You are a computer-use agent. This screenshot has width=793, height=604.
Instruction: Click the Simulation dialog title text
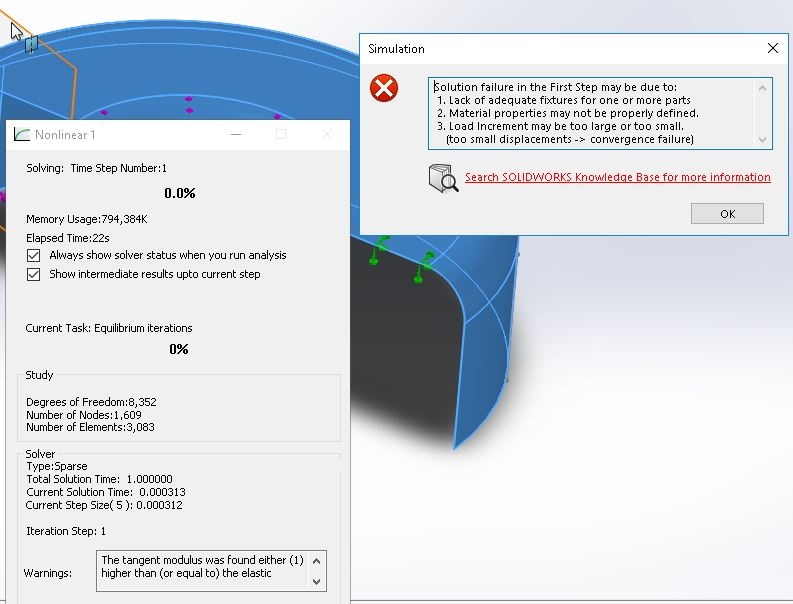pyautogui.click(x=396, y=49)
